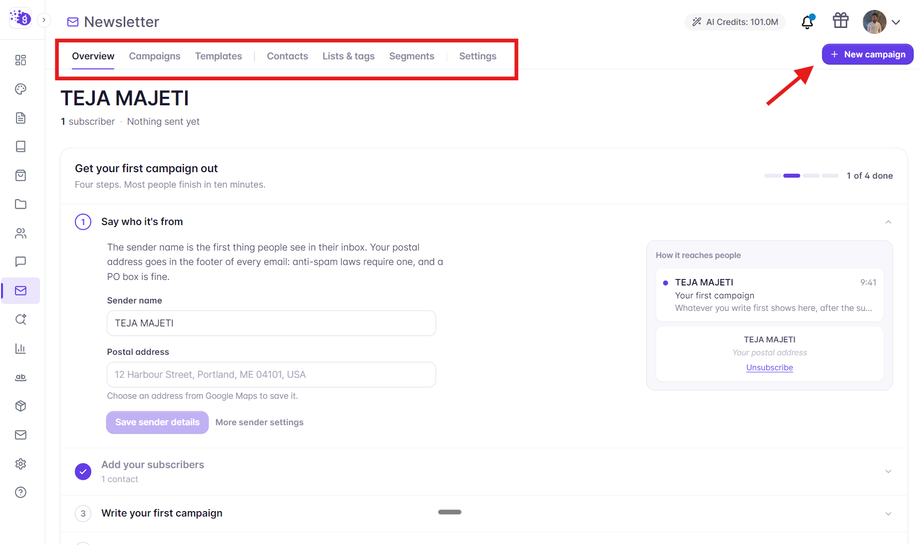Switch to the Lists & tags tab
The image size is (919, 545).
pos(348,56)
